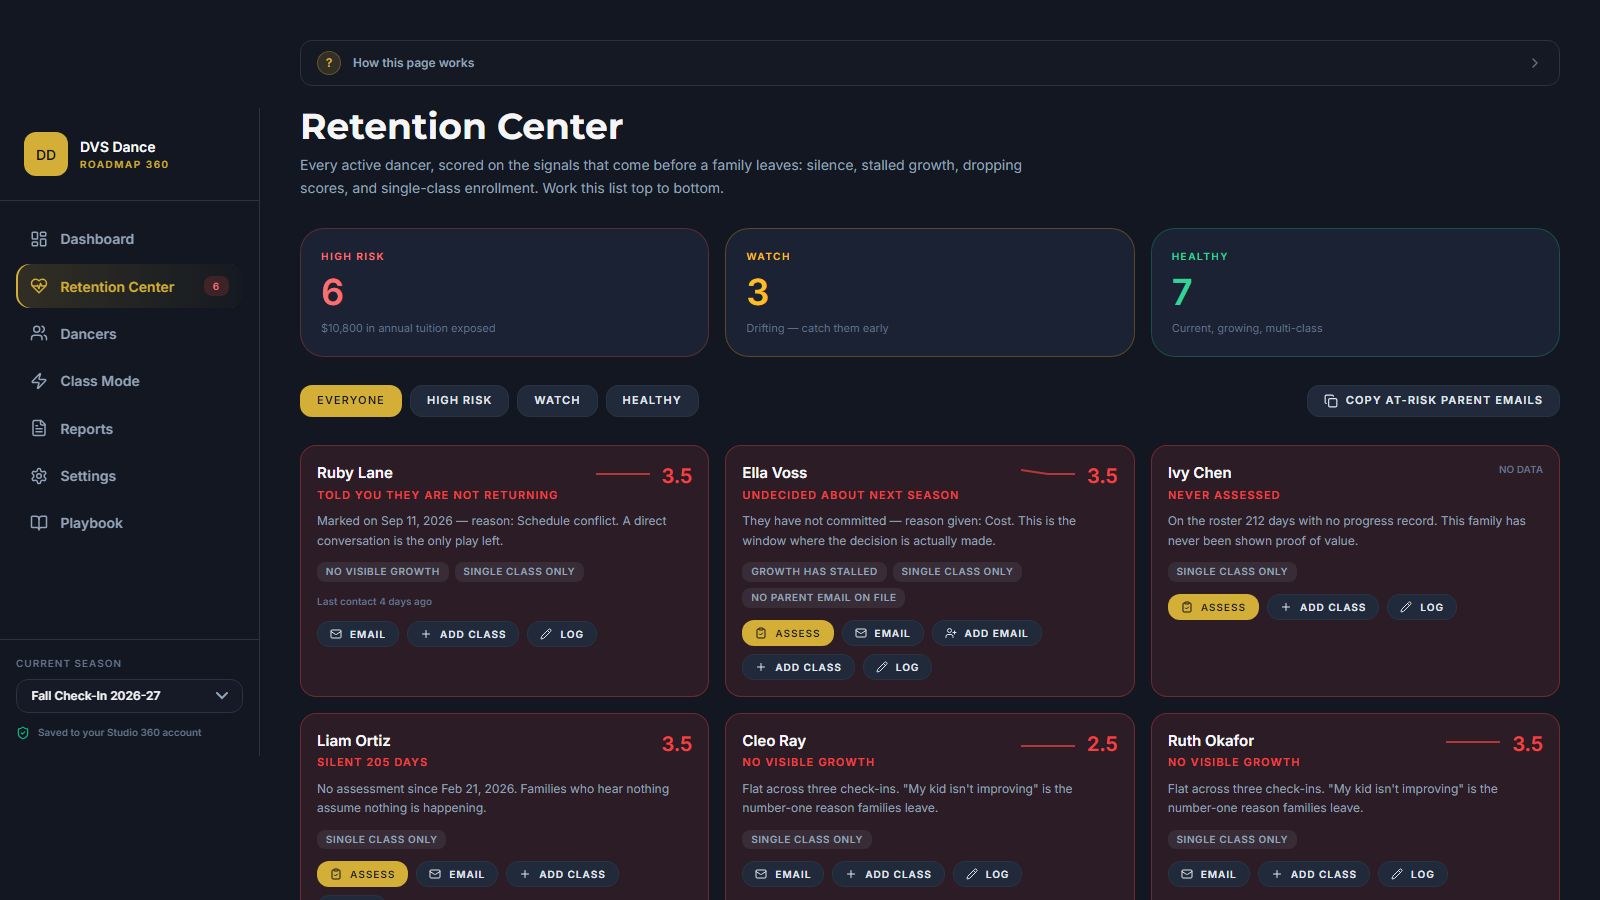Screen dimensions: 1600x900
Task: Click the Settings gear icon
Action: (39, 476)
